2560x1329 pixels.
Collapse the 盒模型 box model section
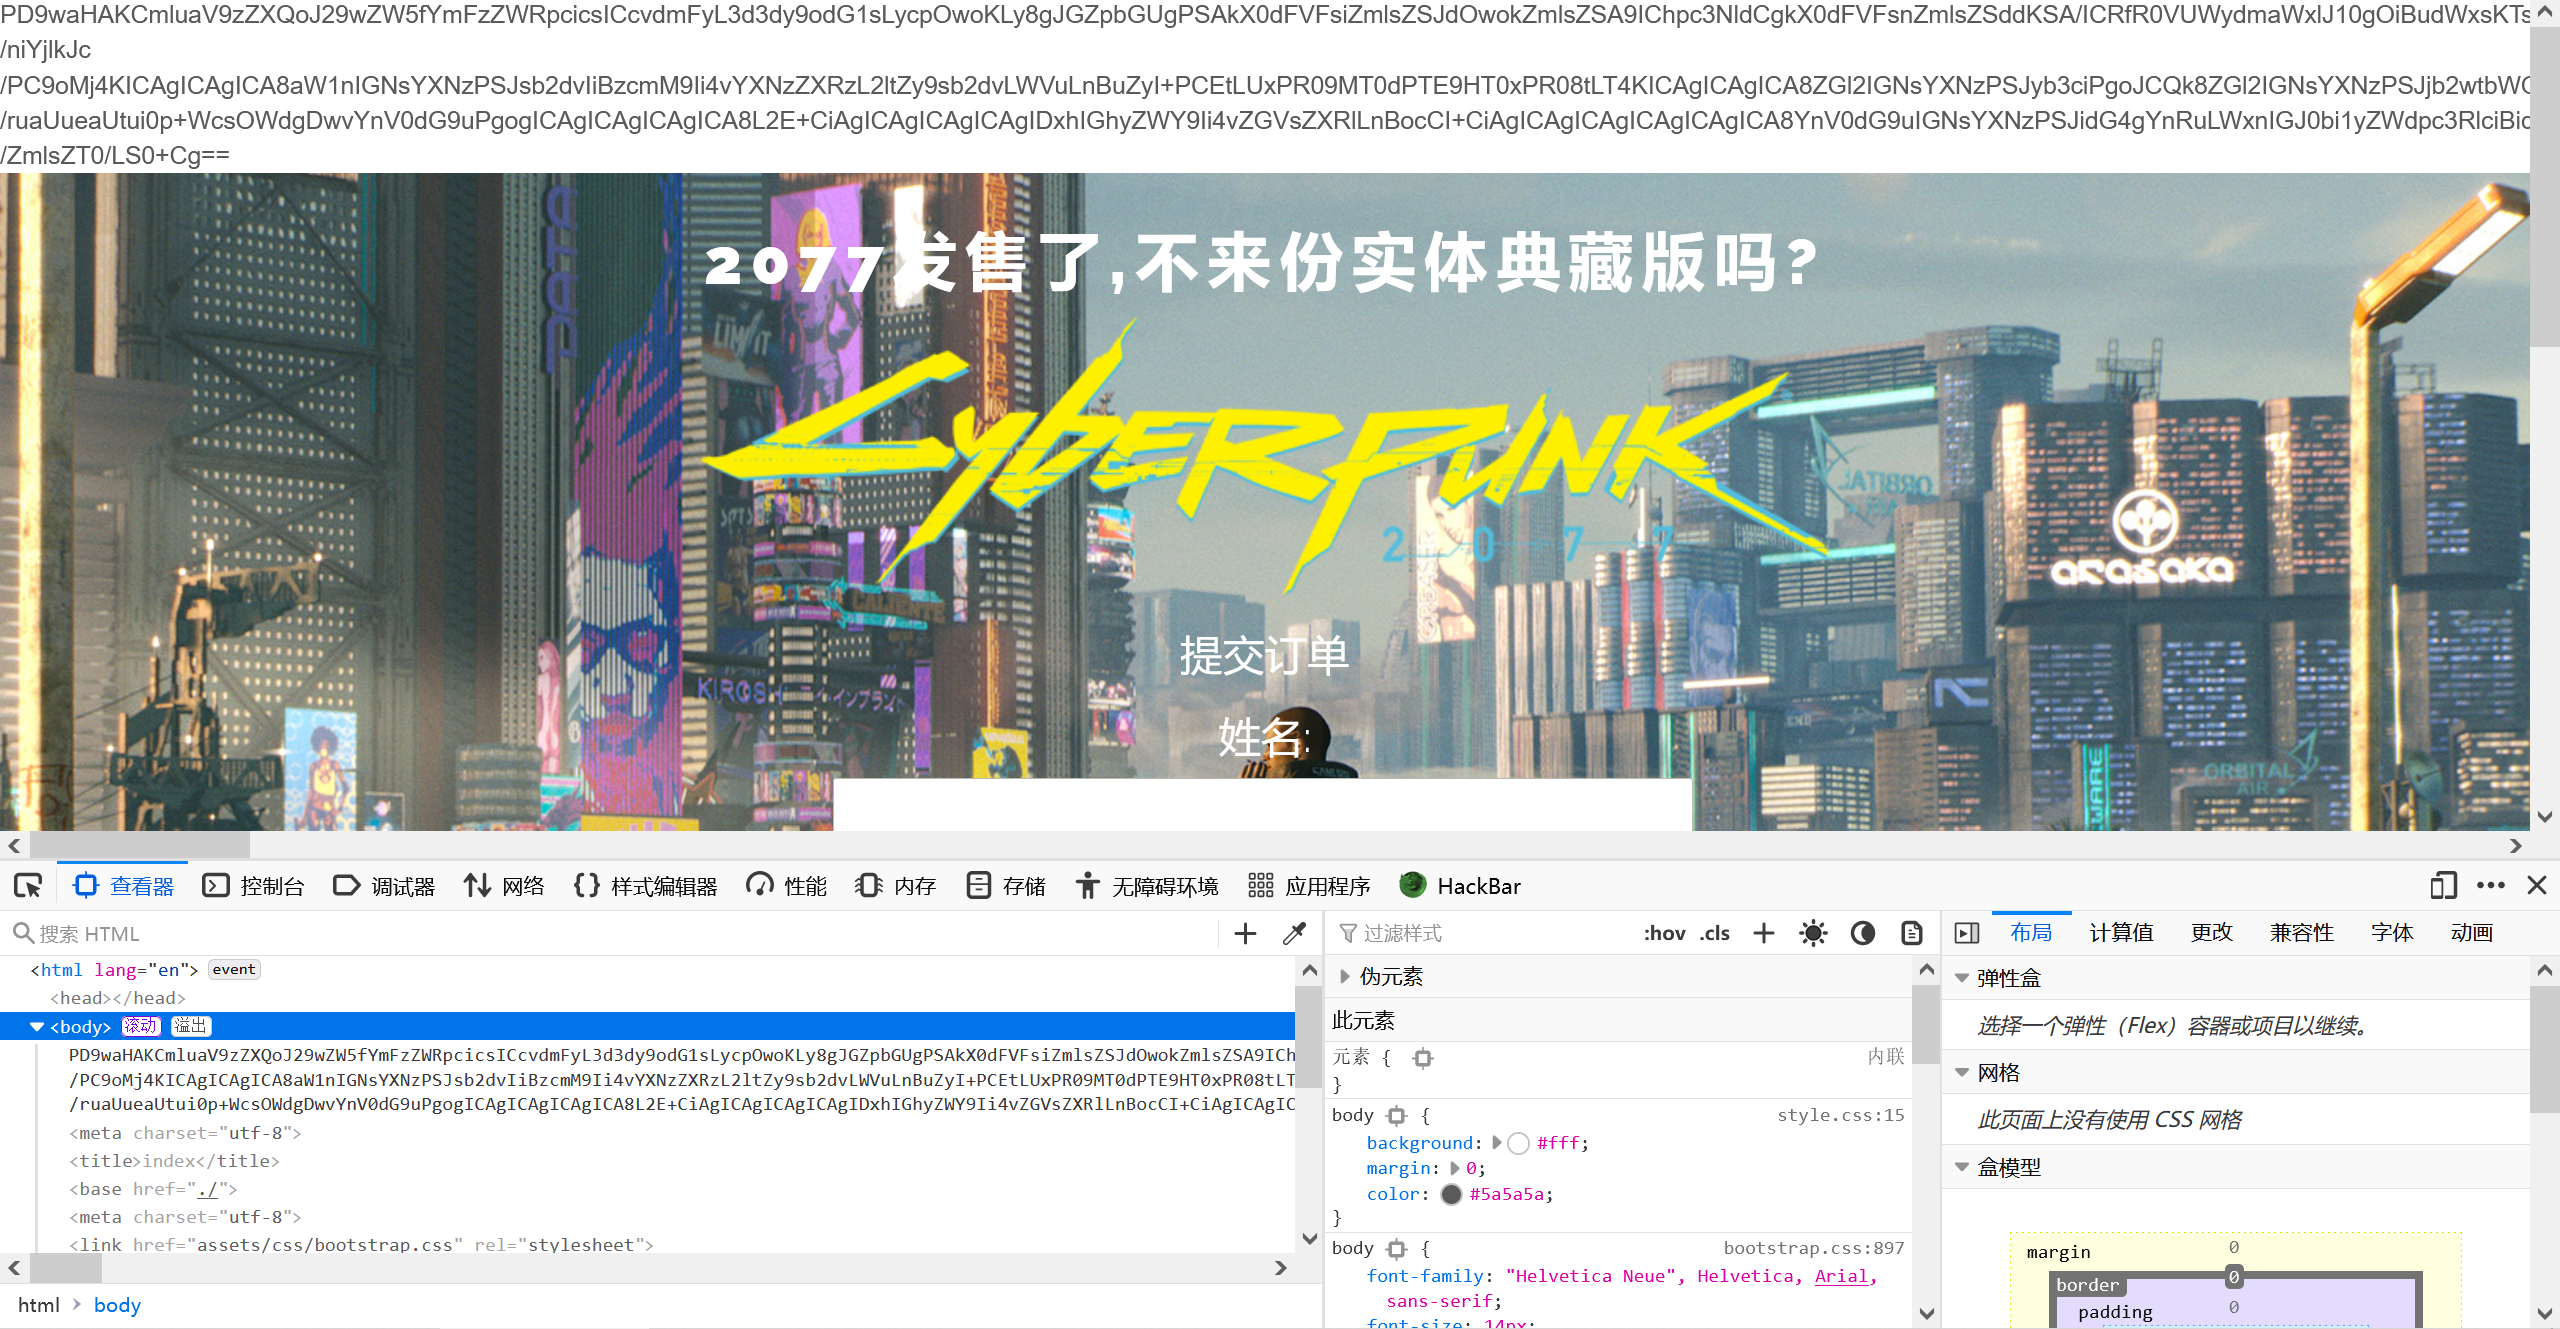click(x=1961, y=1167)
